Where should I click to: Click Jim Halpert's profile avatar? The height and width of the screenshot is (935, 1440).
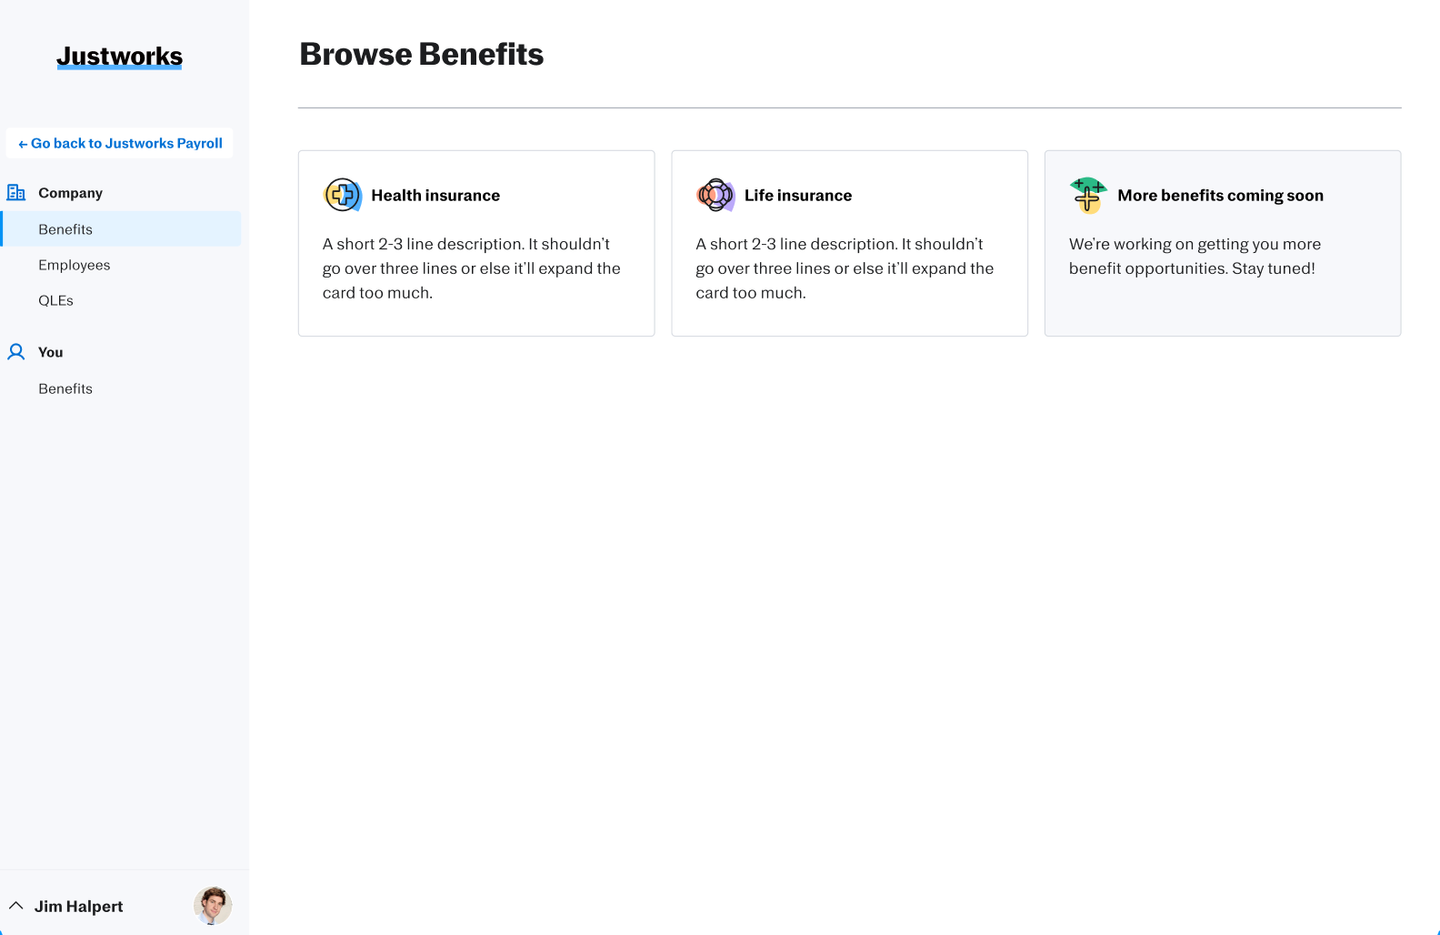pyautogui.click(x=213, y=905)
